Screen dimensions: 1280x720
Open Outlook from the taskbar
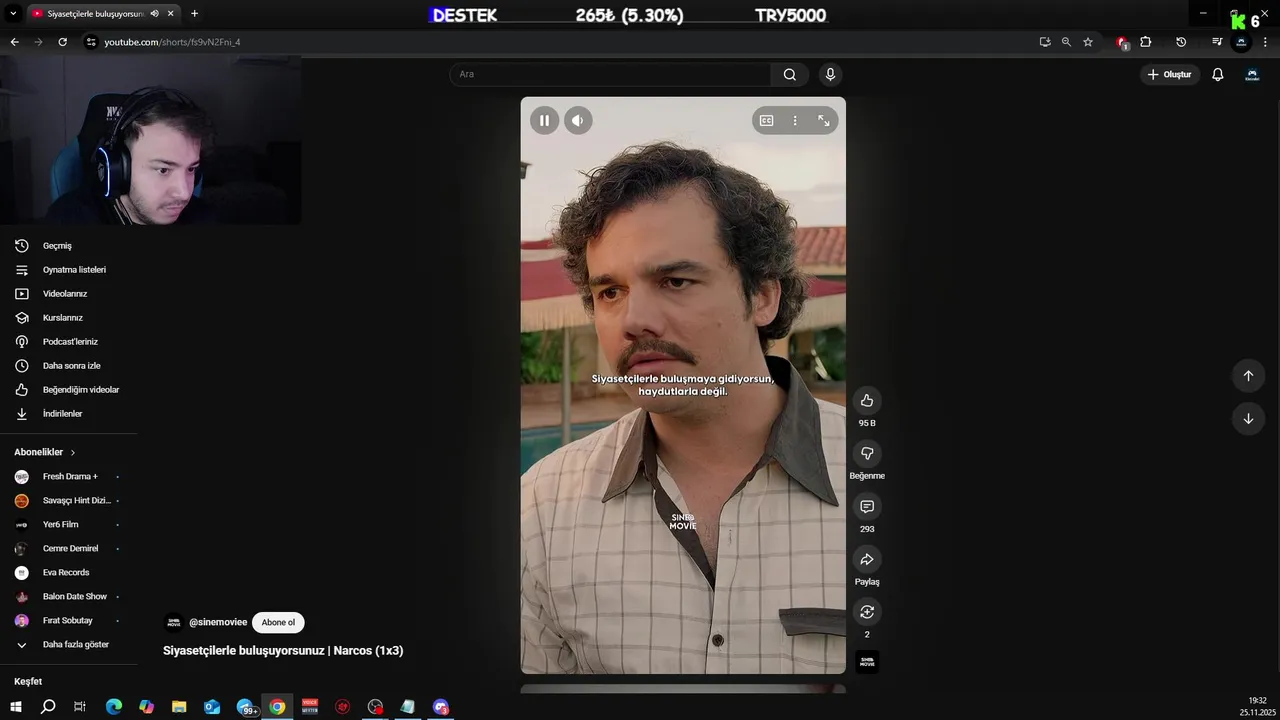(x=212, y=707)
